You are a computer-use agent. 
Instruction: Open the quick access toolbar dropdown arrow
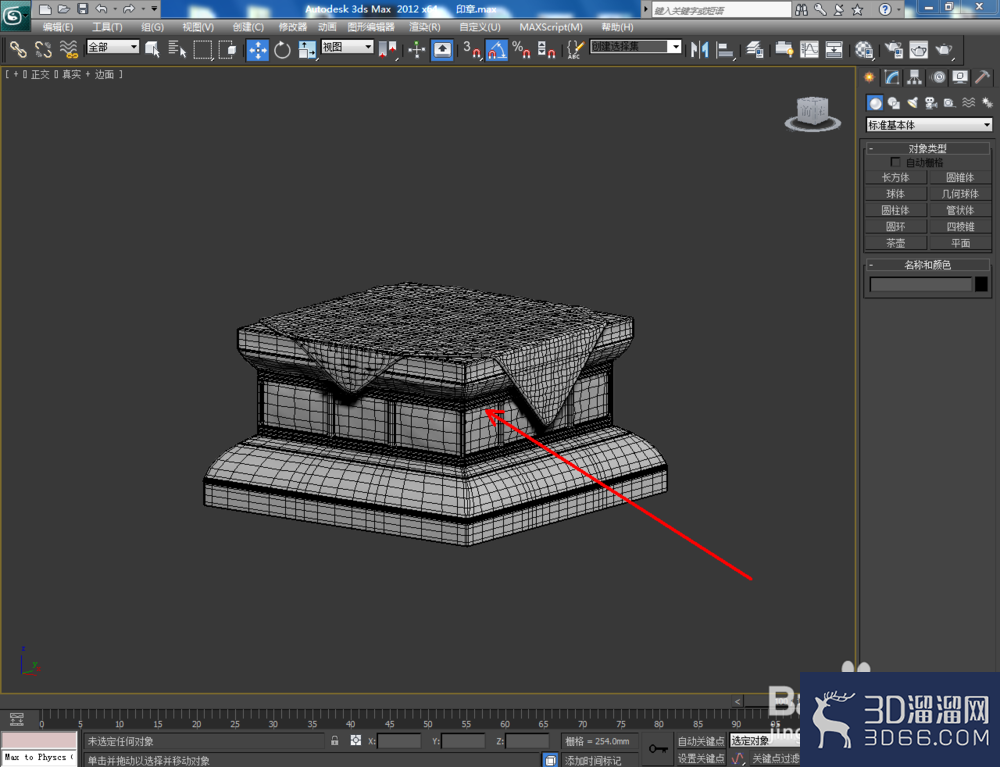tap(154, 9)
